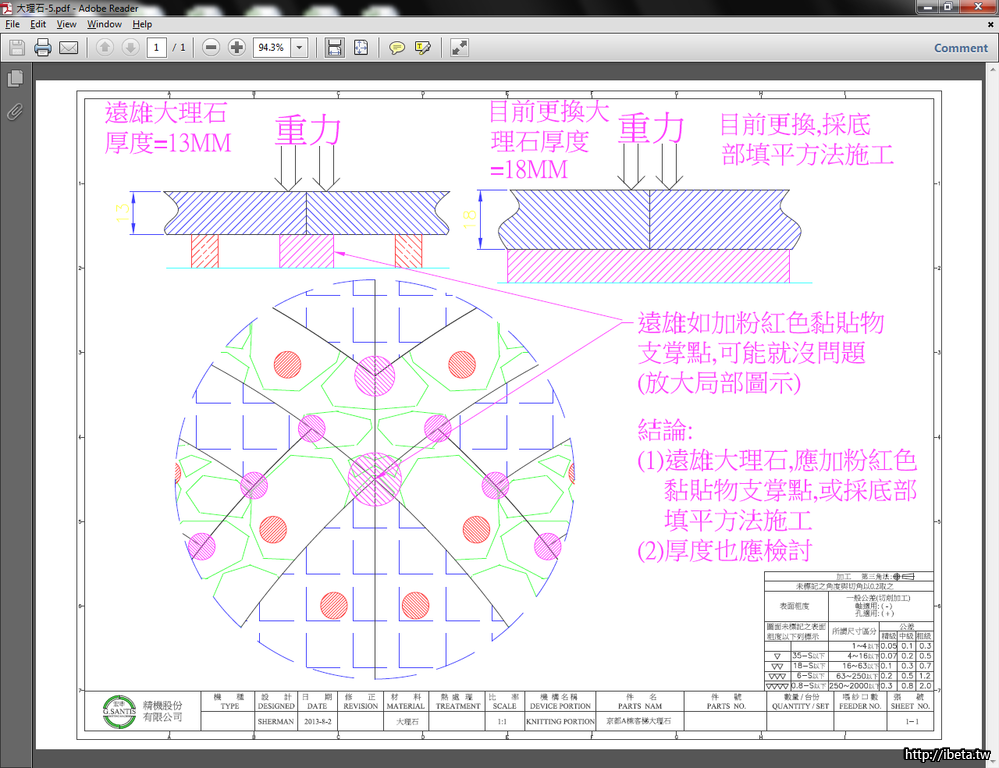The width and height of the screenshot is (999, 768).
Task: Toggle fit-to-width scrolling mode
Action: click(335, 47)
